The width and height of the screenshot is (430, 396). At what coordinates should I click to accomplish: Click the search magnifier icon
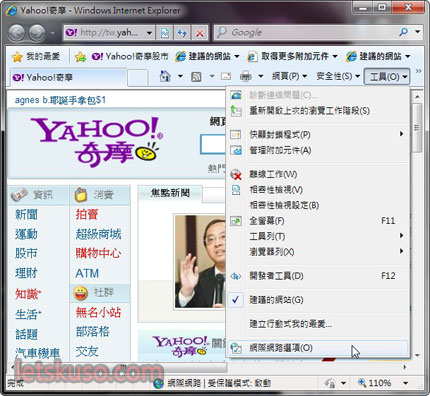point(403,32)
